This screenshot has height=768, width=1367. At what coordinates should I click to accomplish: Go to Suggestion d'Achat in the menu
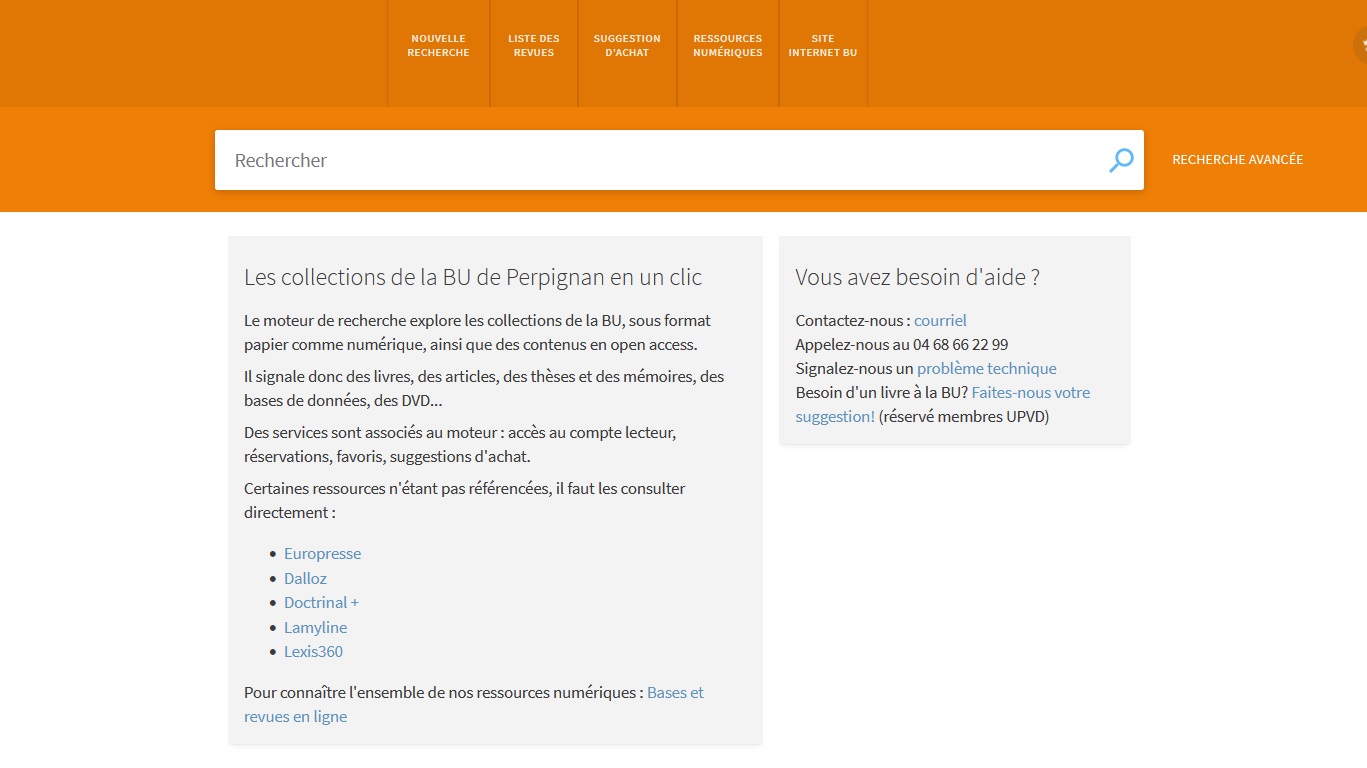coord(627,46)
